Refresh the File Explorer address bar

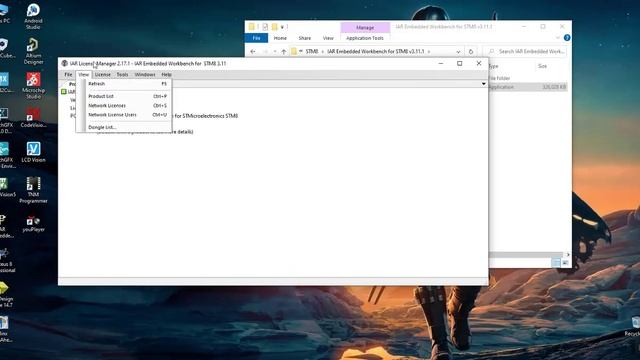[471, 51]
